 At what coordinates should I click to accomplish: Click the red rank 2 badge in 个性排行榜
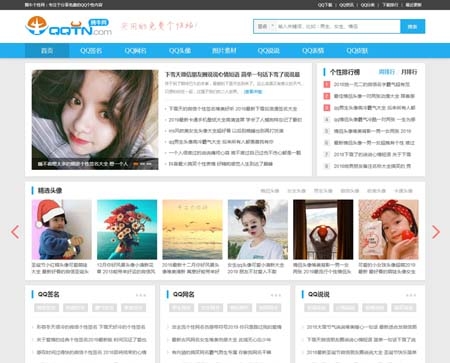tap(327, 96)
